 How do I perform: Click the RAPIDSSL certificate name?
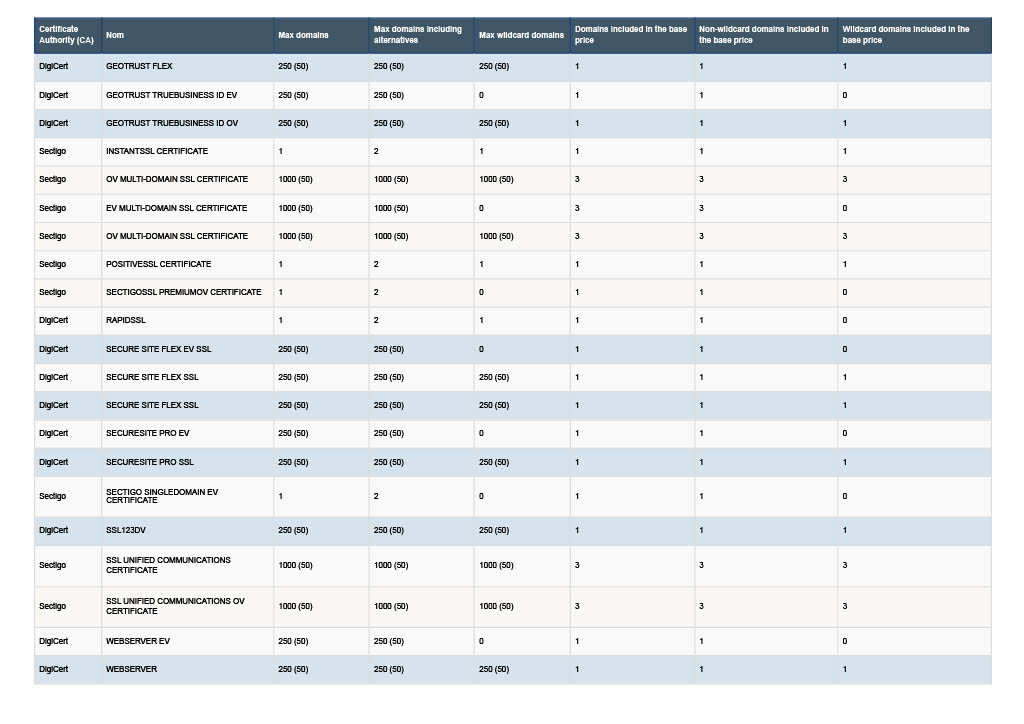[125, 321]
